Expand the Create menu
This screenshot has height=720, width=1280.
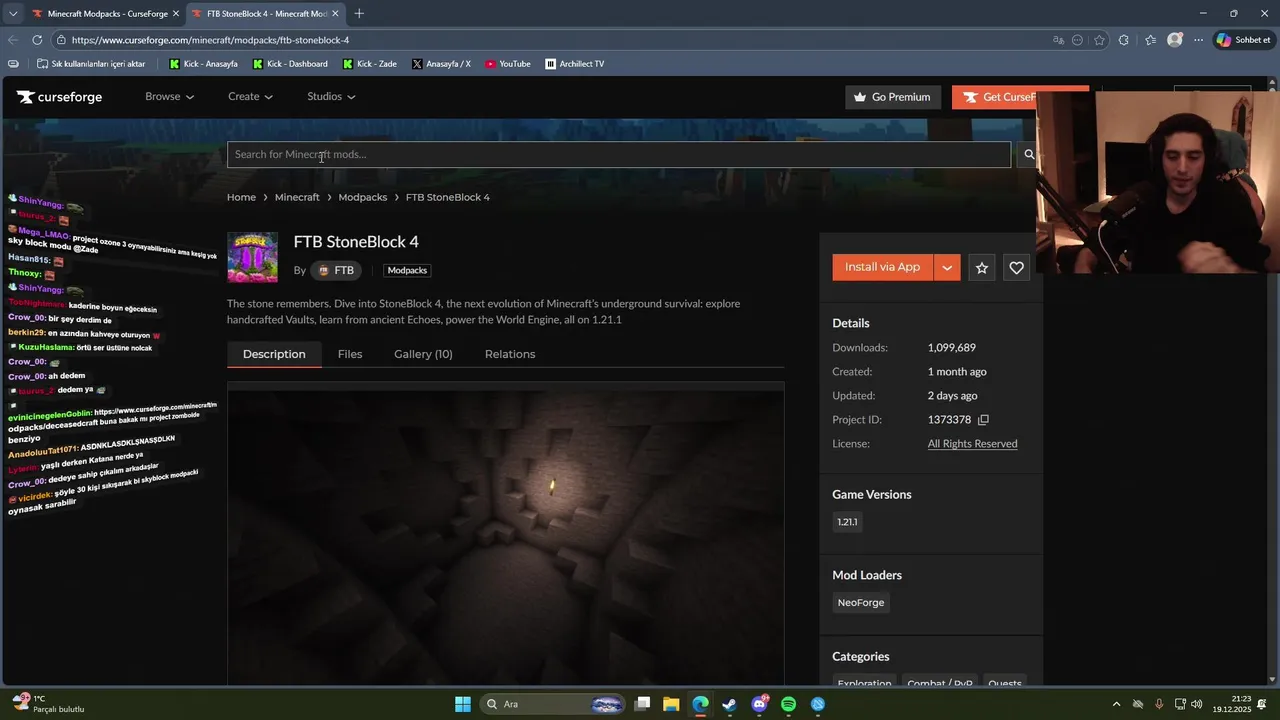(250, 97)
